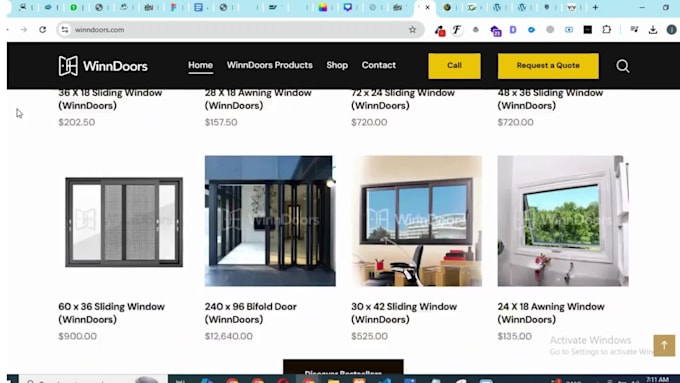Open the 24 X 18 Awning Window image
The width and height of the screenshot is (680, 383).
(x=563, y=221)
